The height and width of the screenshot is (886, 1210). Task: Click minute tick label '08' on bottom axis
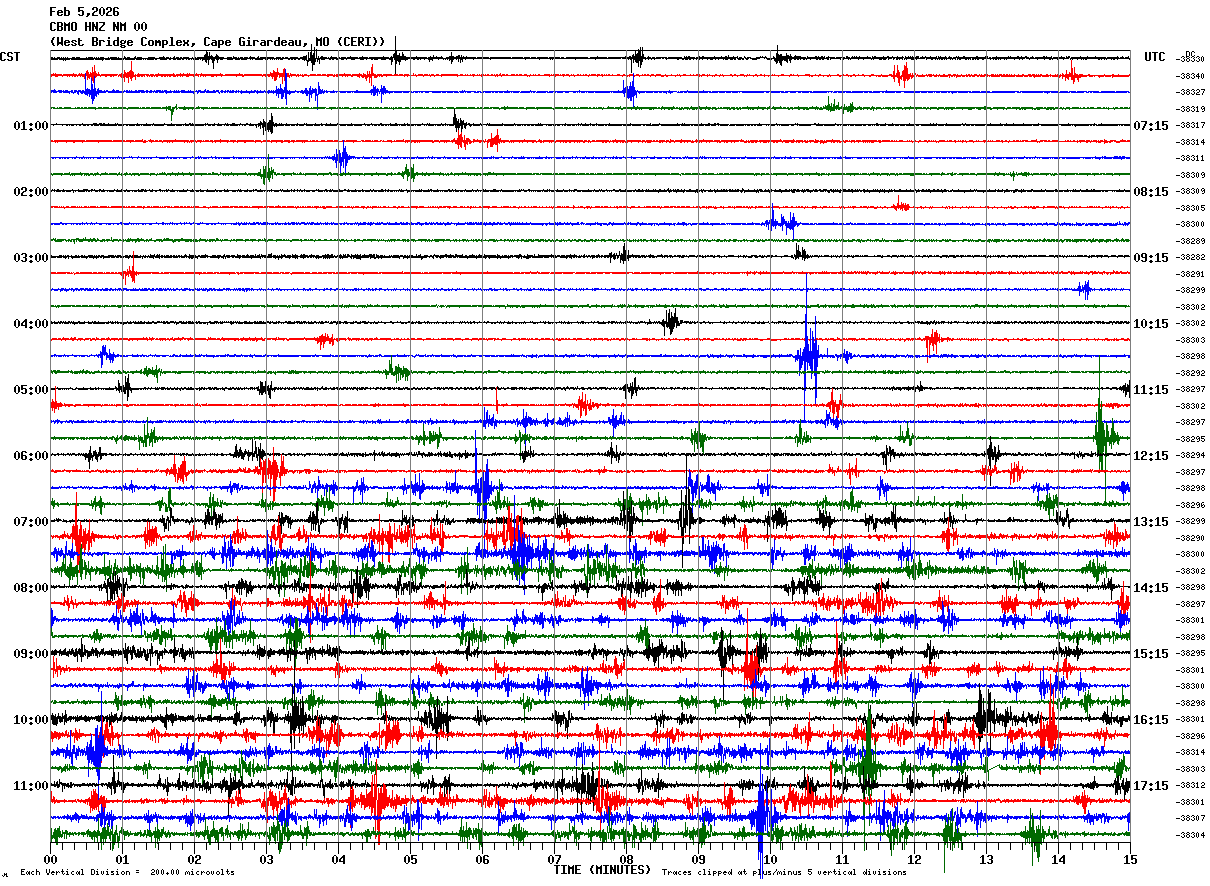click(x=626, y=859)
